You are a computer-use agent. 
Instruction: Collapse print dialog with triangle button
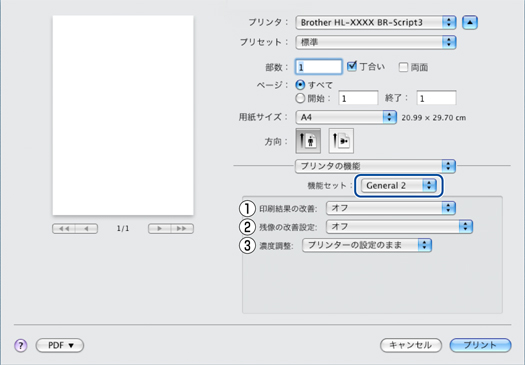pyautogui.click(x=470, y=22)
